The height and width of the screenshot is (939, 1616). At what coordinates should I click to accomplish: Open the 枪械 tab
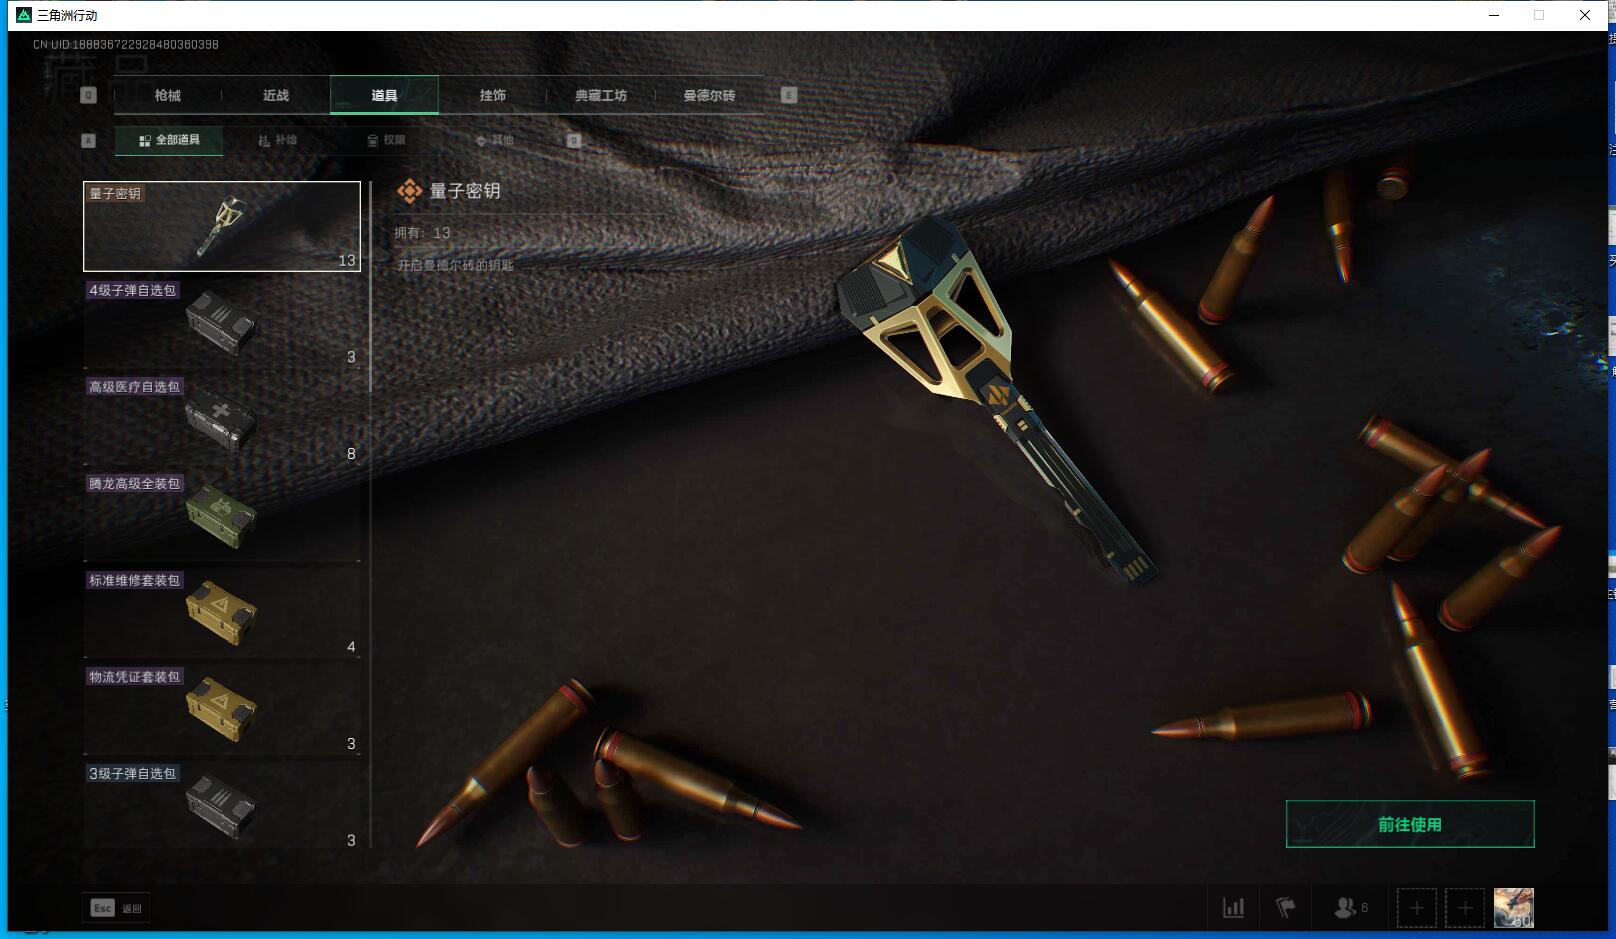click(168, 95)
